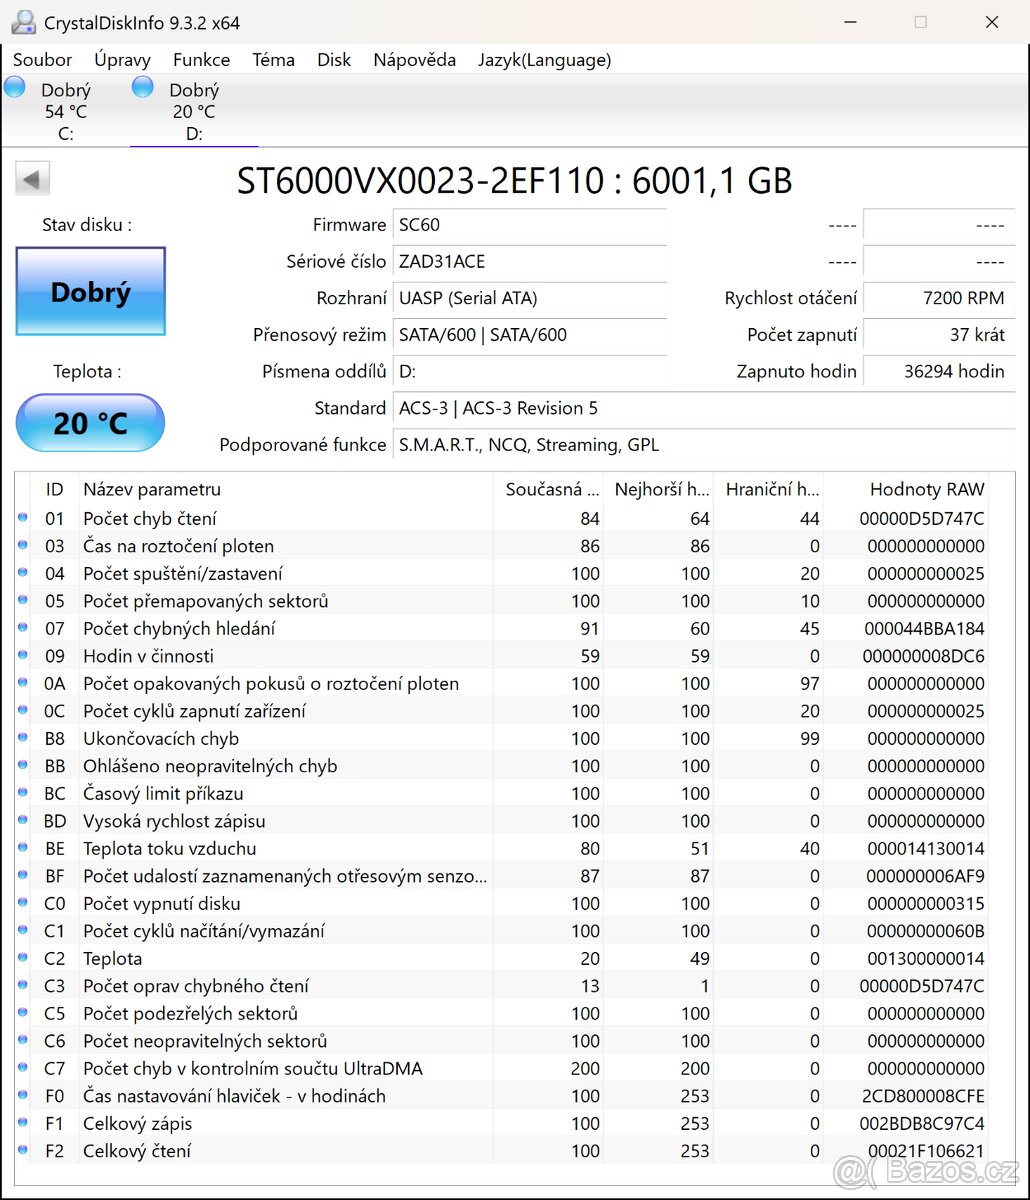
Task: Click the back arrow navigation icon
Action: (x=31, y=177)
